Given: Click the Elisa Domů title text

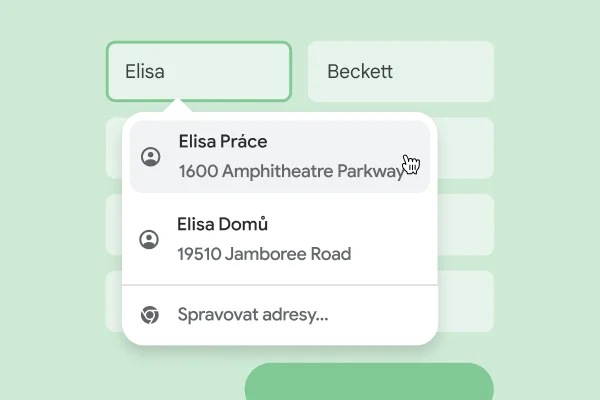Looking at the screenshot, I should click(222, 224).
